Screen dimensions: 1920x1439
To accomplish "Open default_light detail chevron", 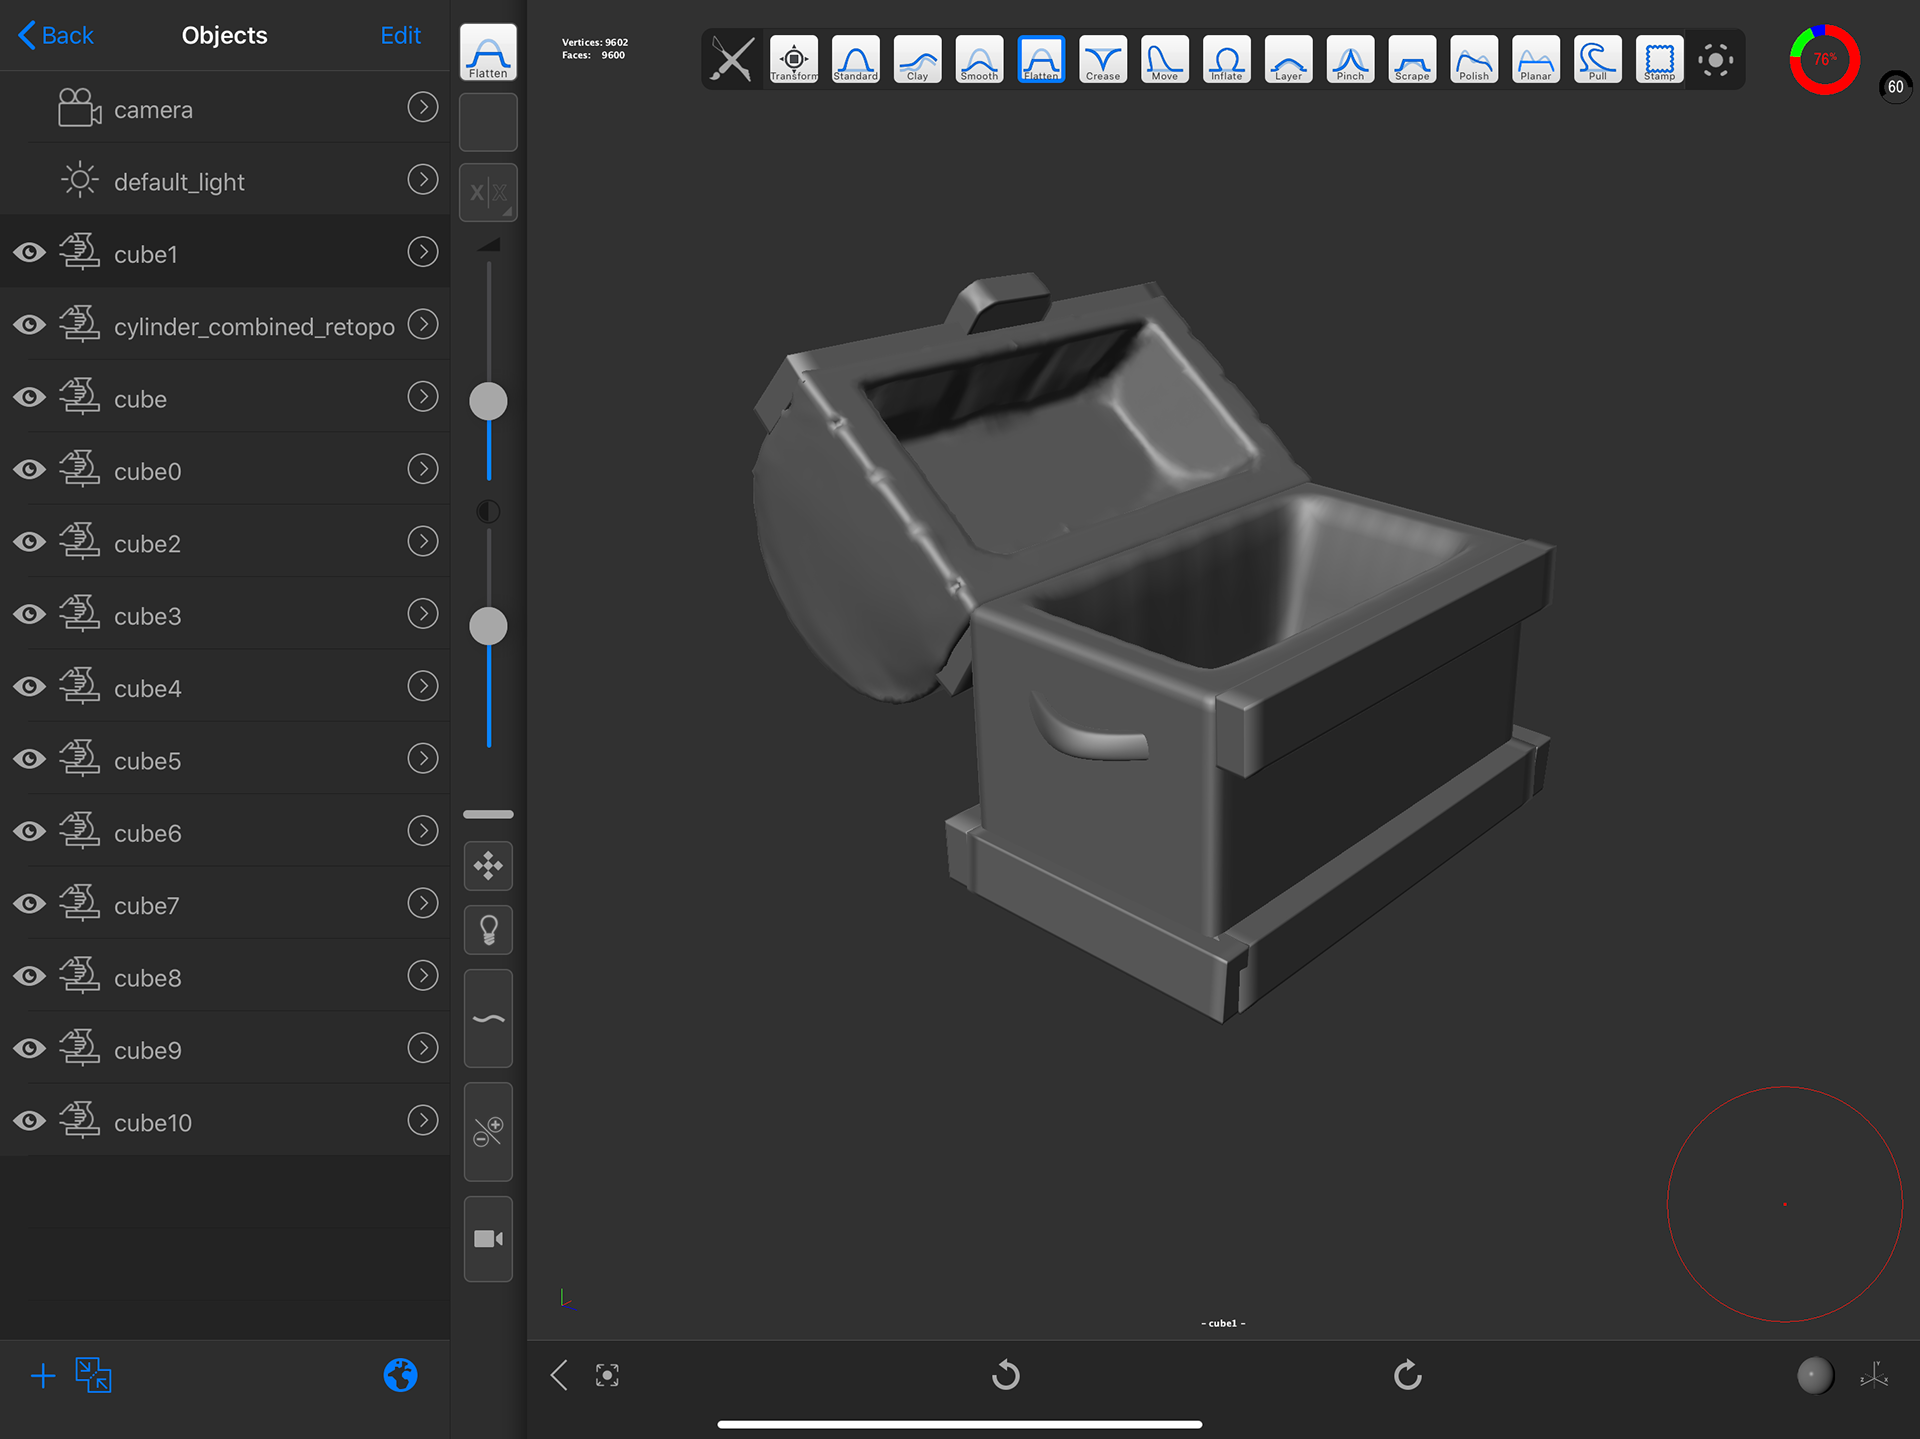I will click(423, 180).
